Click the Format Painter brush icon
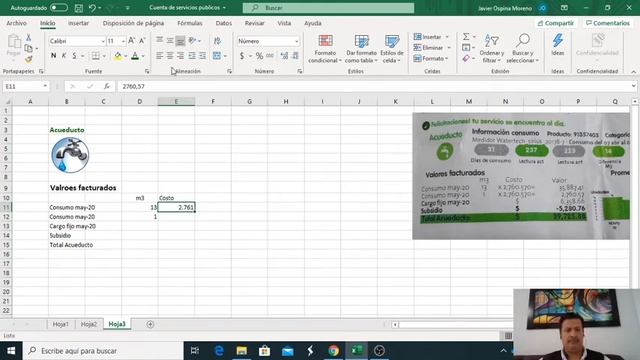Screen dimensions: 640x360 [29, 60]
